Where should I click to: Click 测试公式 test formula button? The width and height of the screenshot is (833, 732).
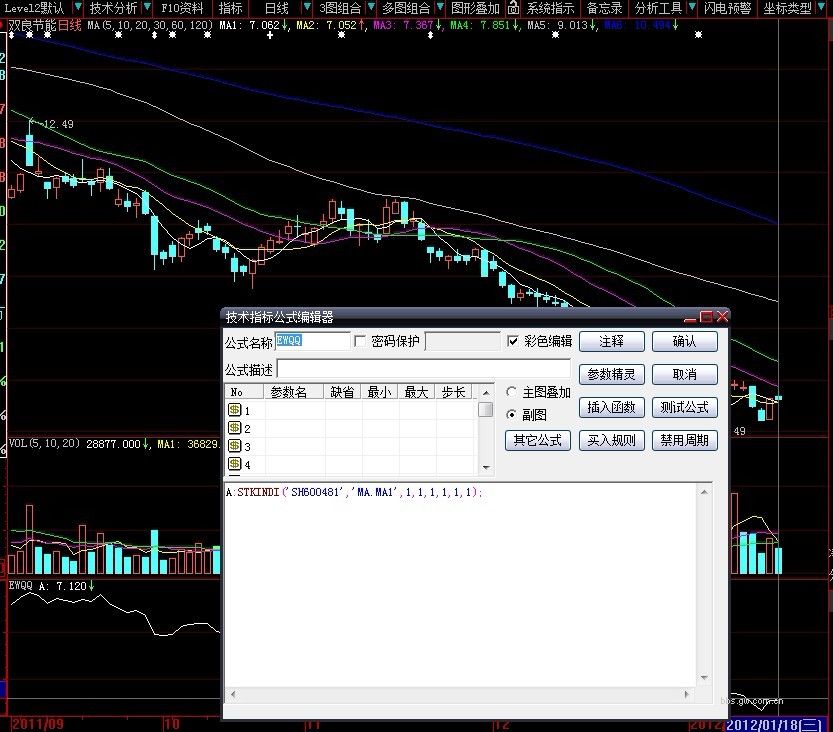(x=685, y=408)
